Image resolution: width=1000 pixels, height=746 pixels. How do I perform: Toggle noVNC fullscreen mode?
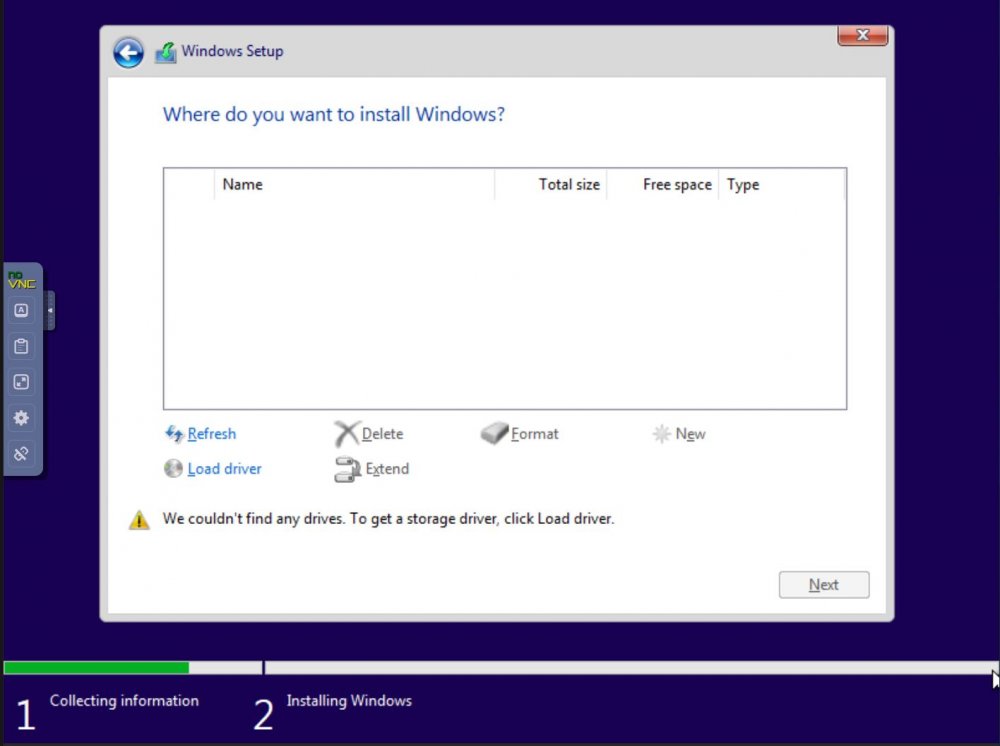click(21, 382)
